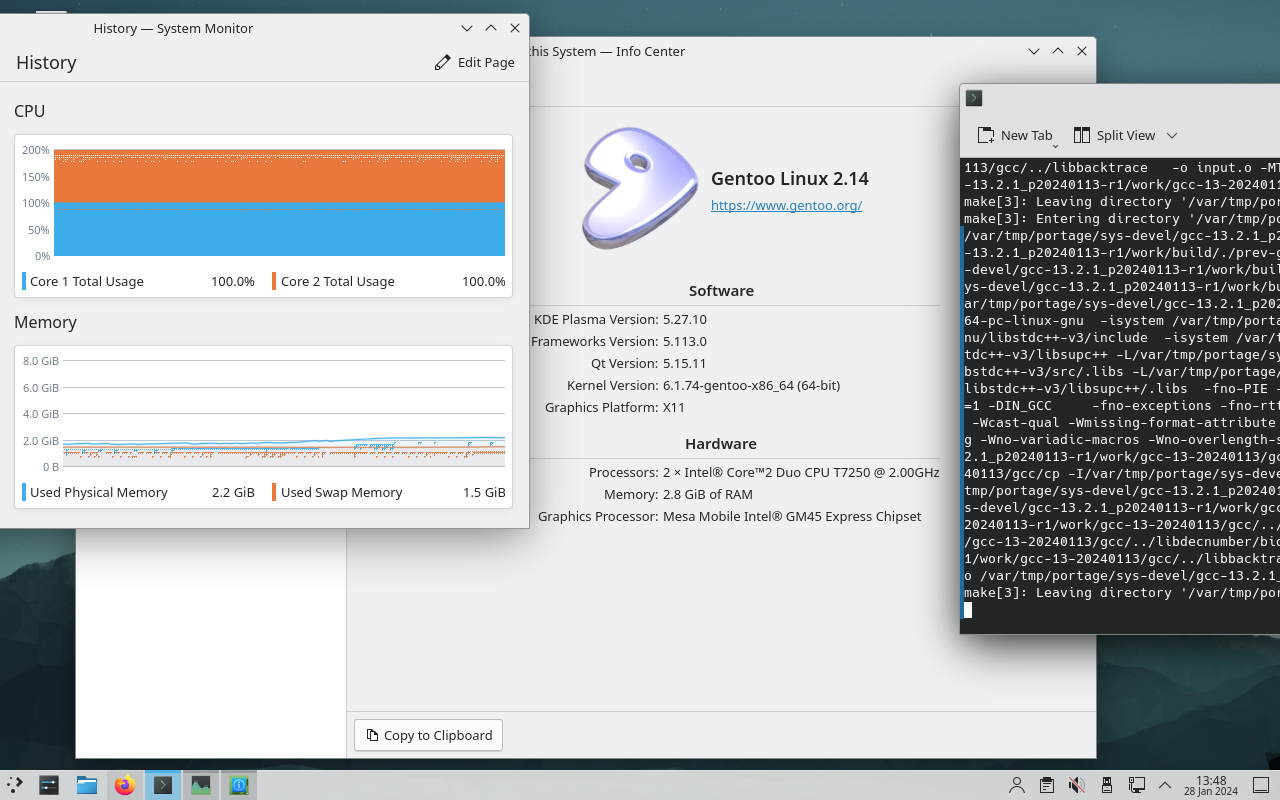This screenshot has width=1280, height=800.
Task: Open the KDE application launcher
Action: tap(14, 785)
